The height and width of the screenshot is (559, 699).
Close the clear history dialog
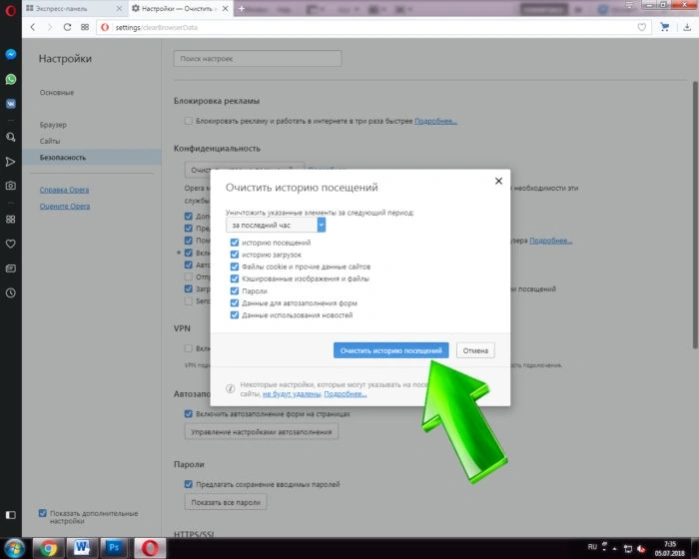(498, 181)
